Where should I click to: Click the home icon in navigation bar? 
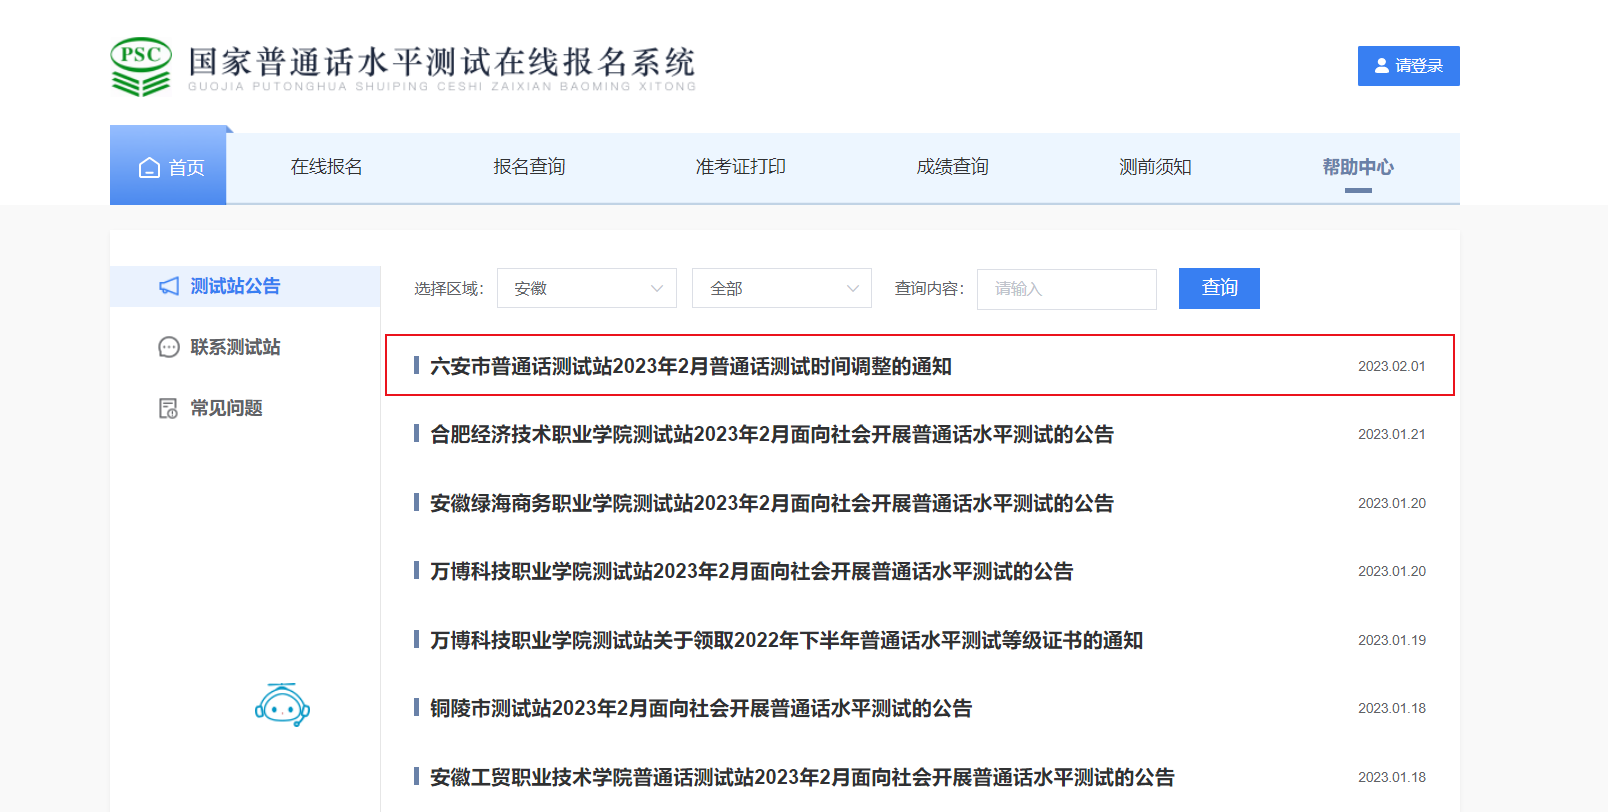149,167
